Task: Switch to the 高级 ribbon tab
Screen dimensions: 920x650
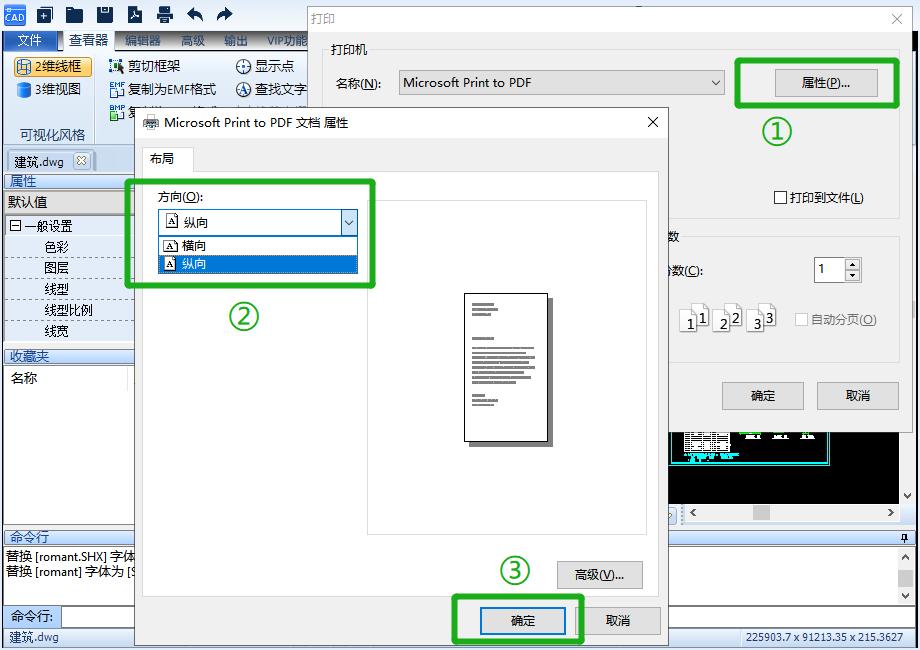Action: point(192,40)
